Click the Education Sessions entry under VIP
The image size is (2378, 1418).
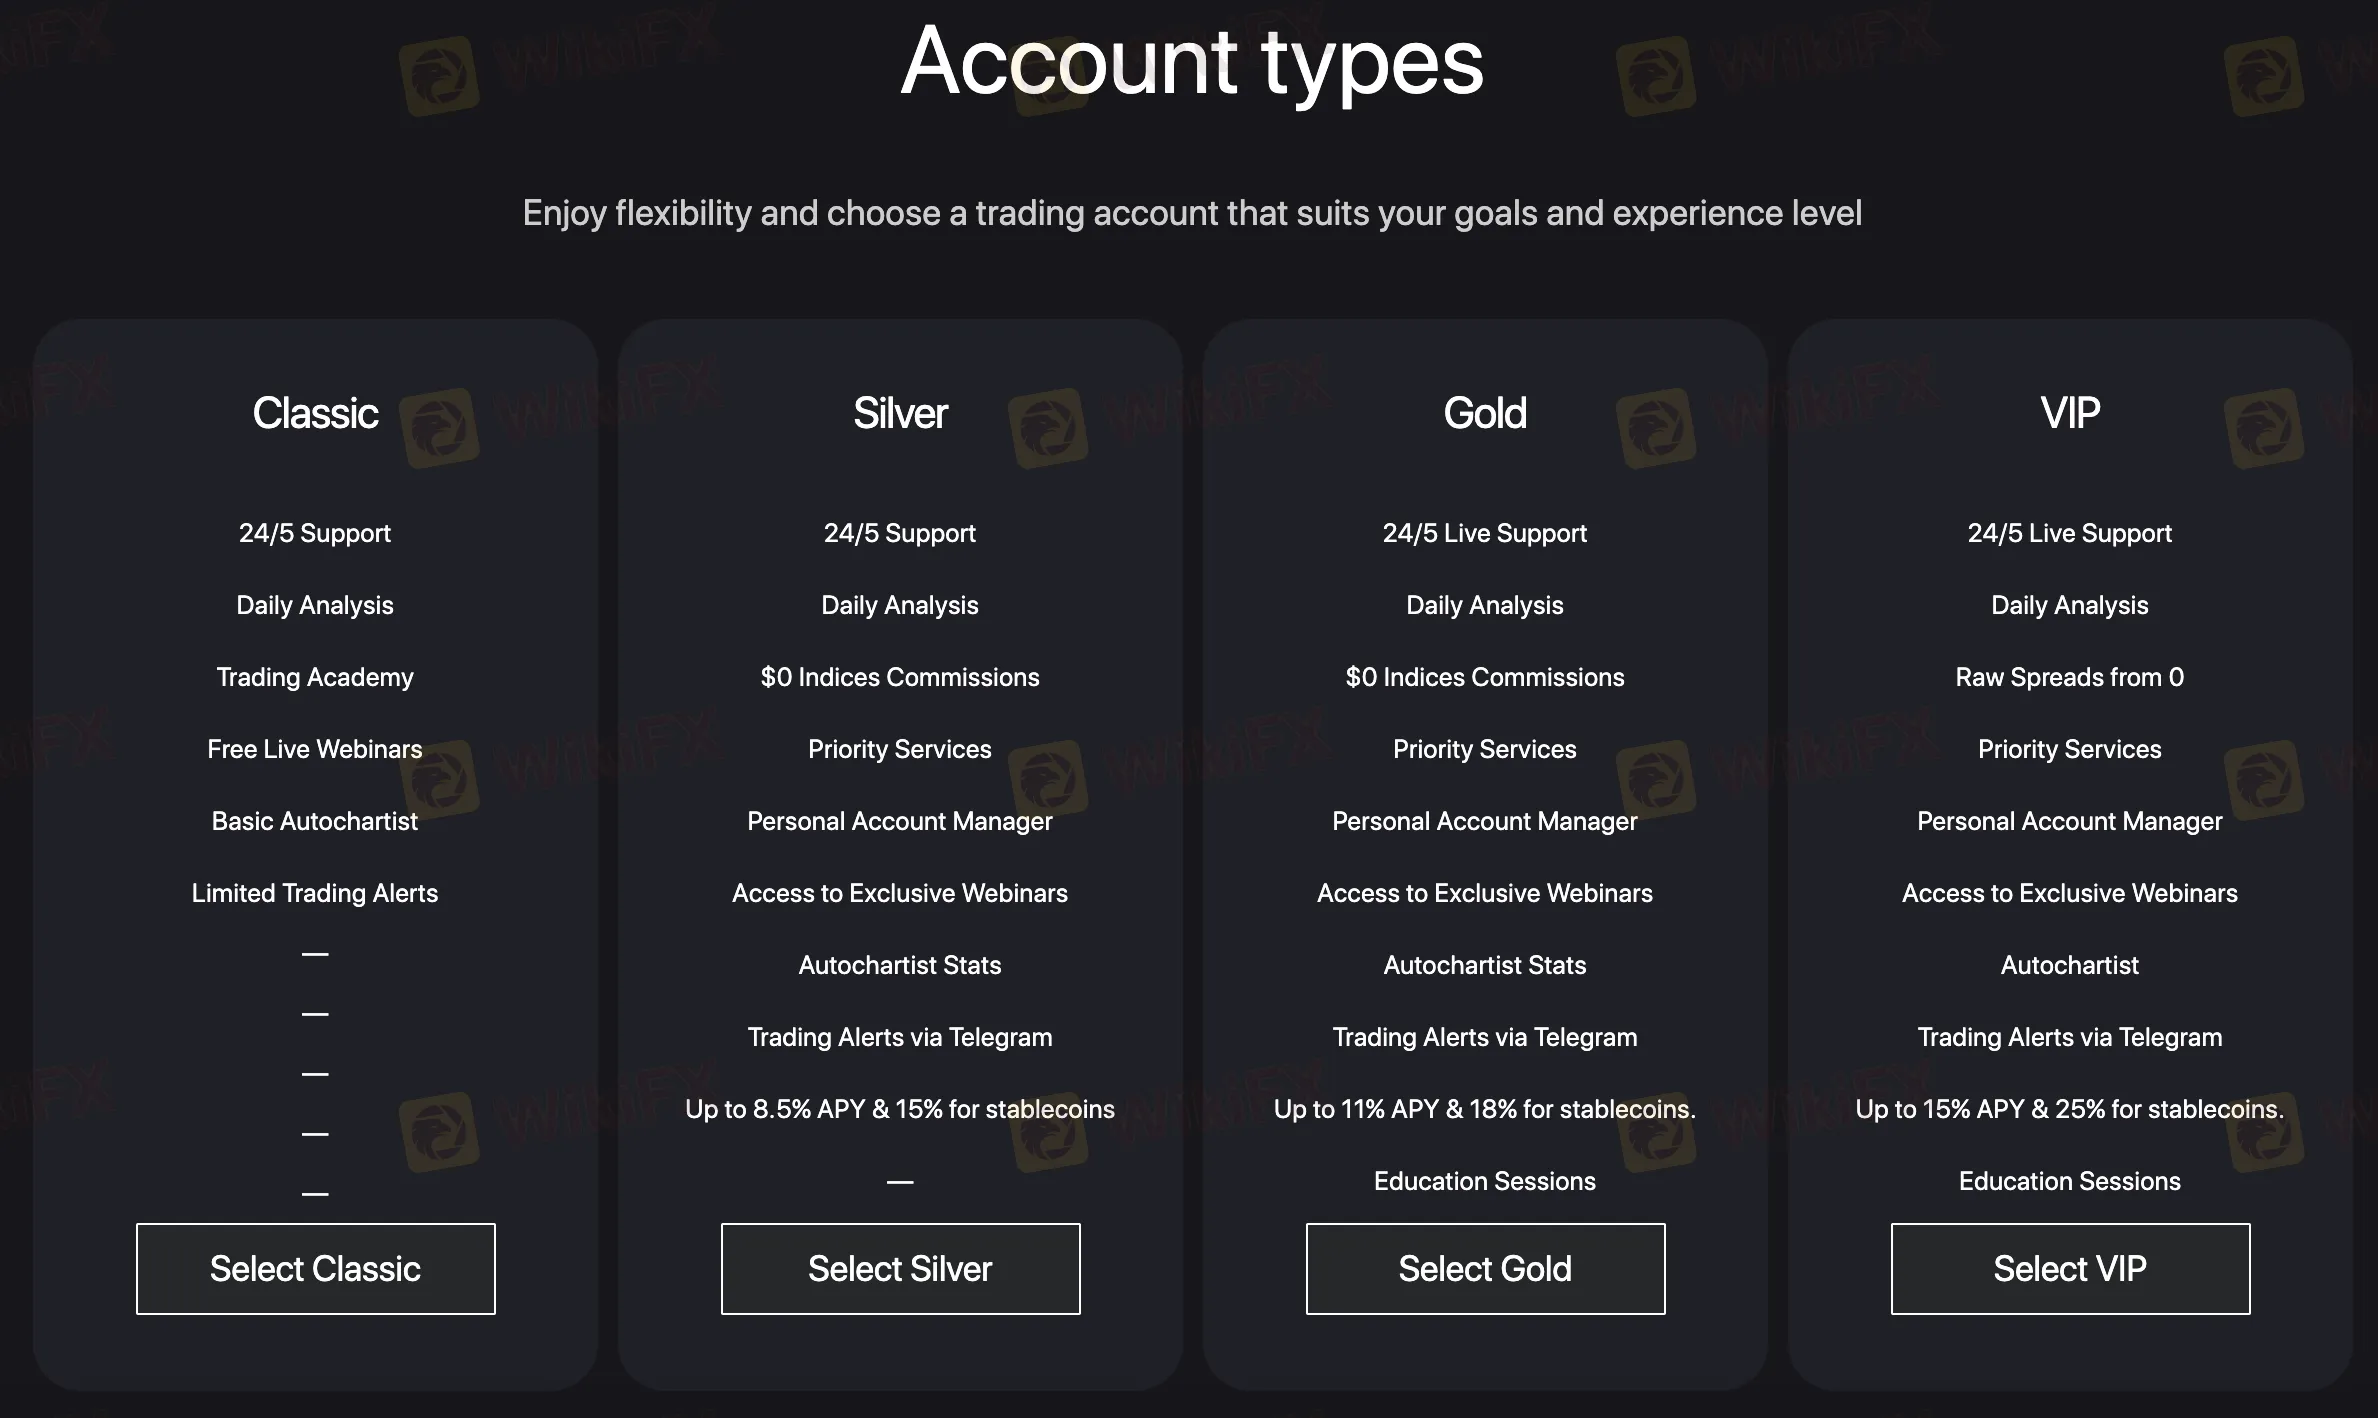coord(2068,1181)
